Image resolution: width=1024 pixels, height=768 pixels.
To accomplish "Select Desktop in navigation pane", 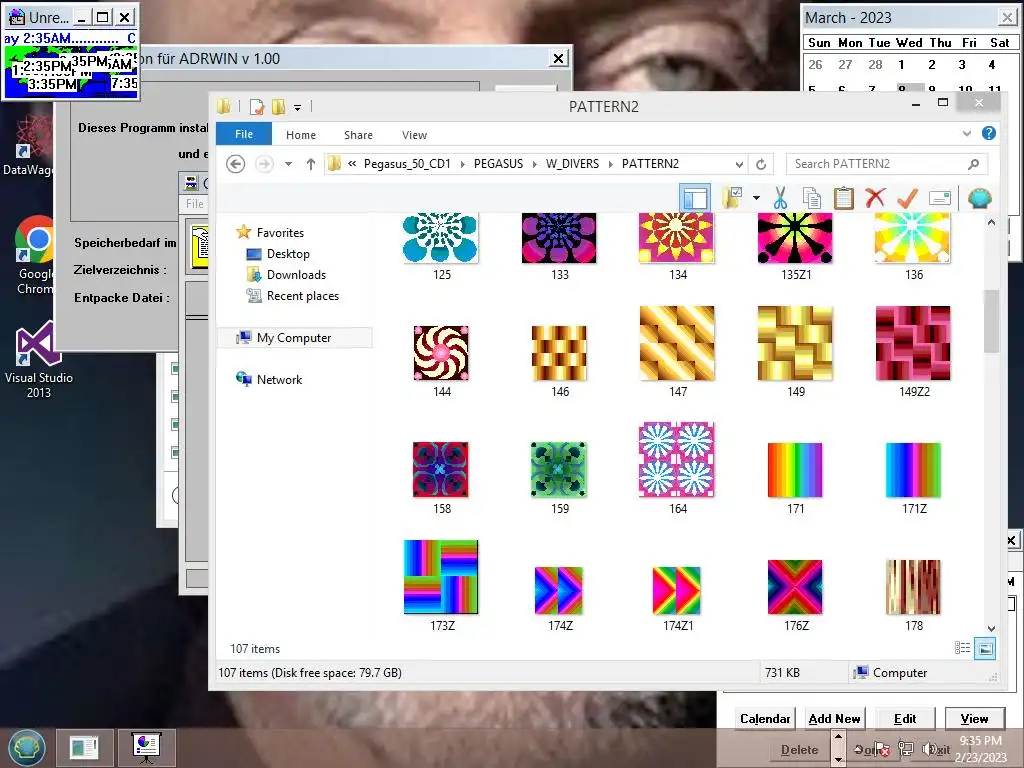I will [x=288, y=254].
